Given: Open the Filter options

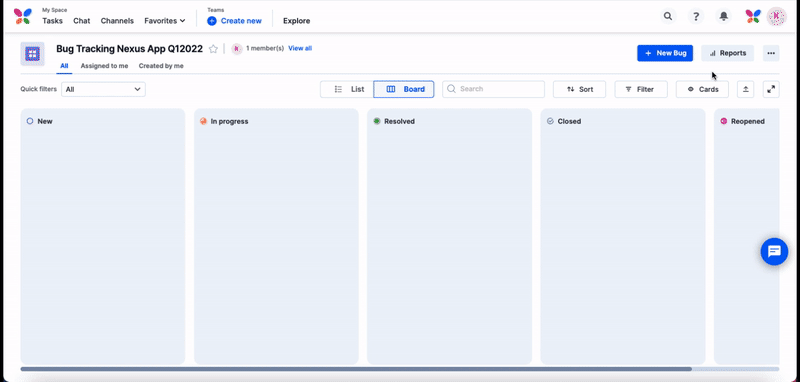Looking at the screenshot, I should pyautogui.click(x=641, y=89).
